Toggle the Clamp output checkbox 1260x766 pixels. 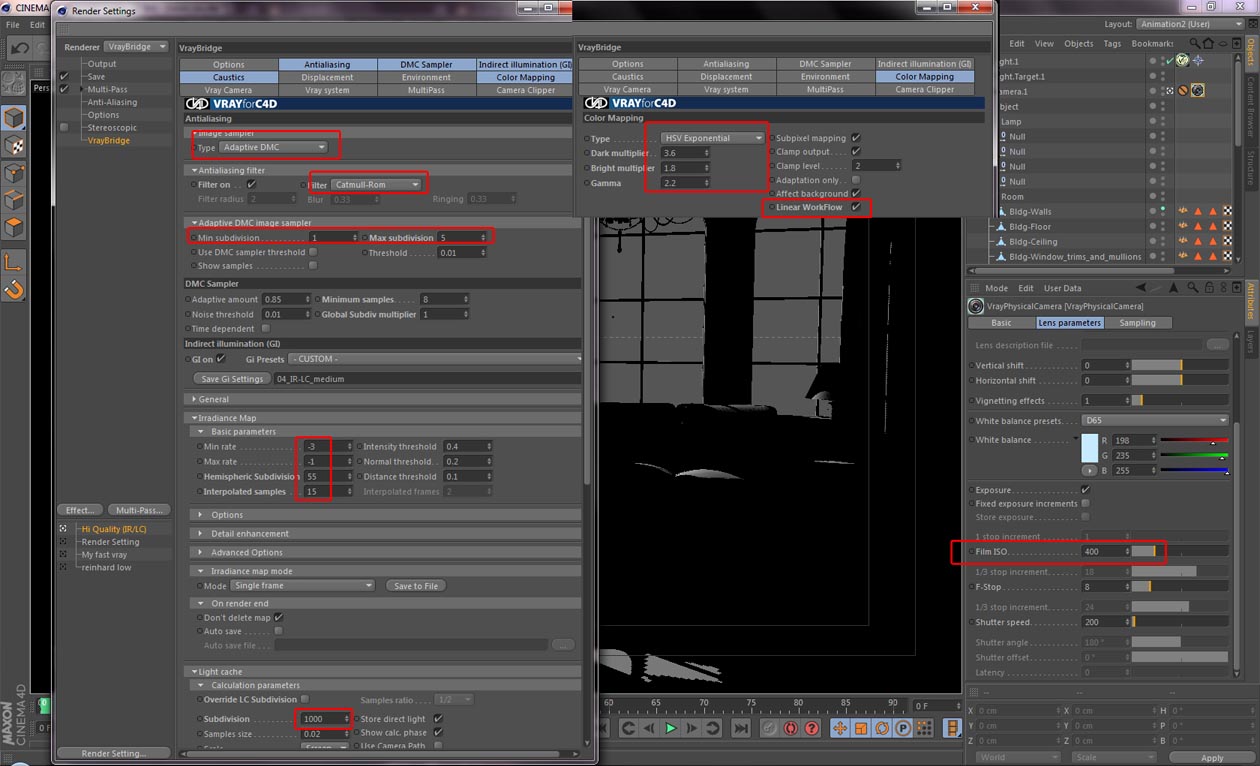[x=856, y=152]
